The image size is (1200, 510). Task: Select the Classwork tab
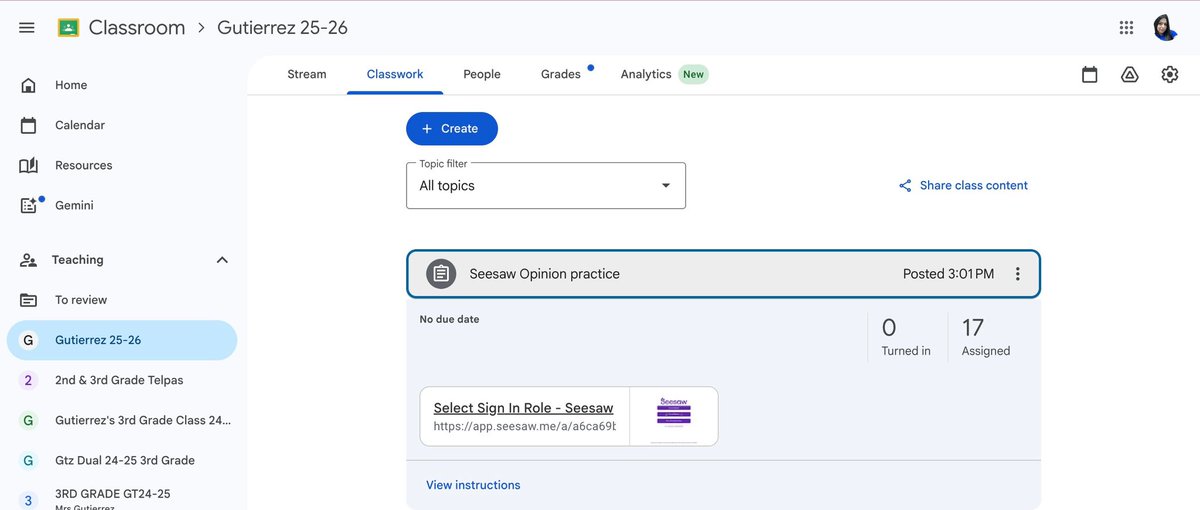click(x=395, y=74)
